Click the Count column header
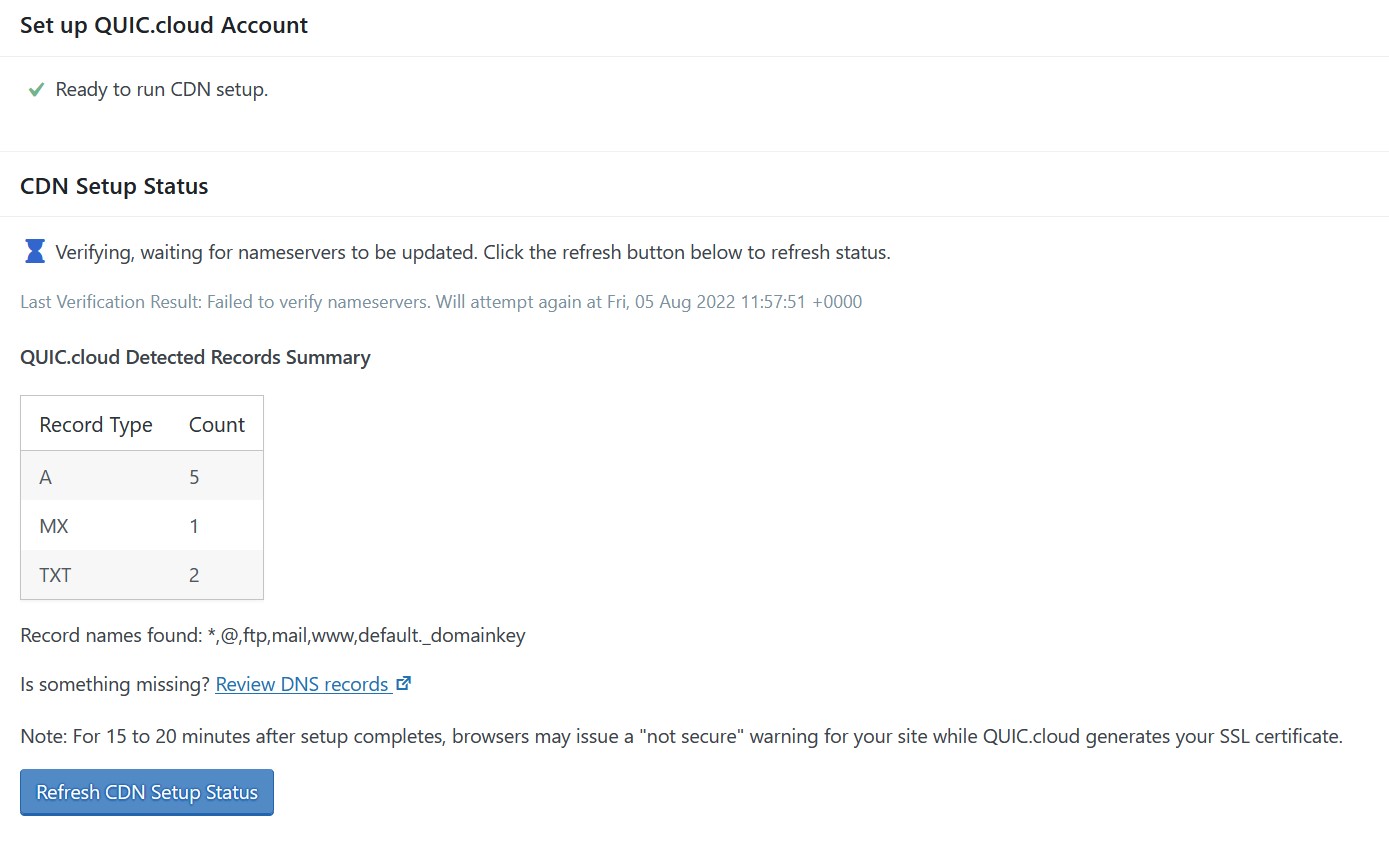1389x841 pixels. coord(216,425)
